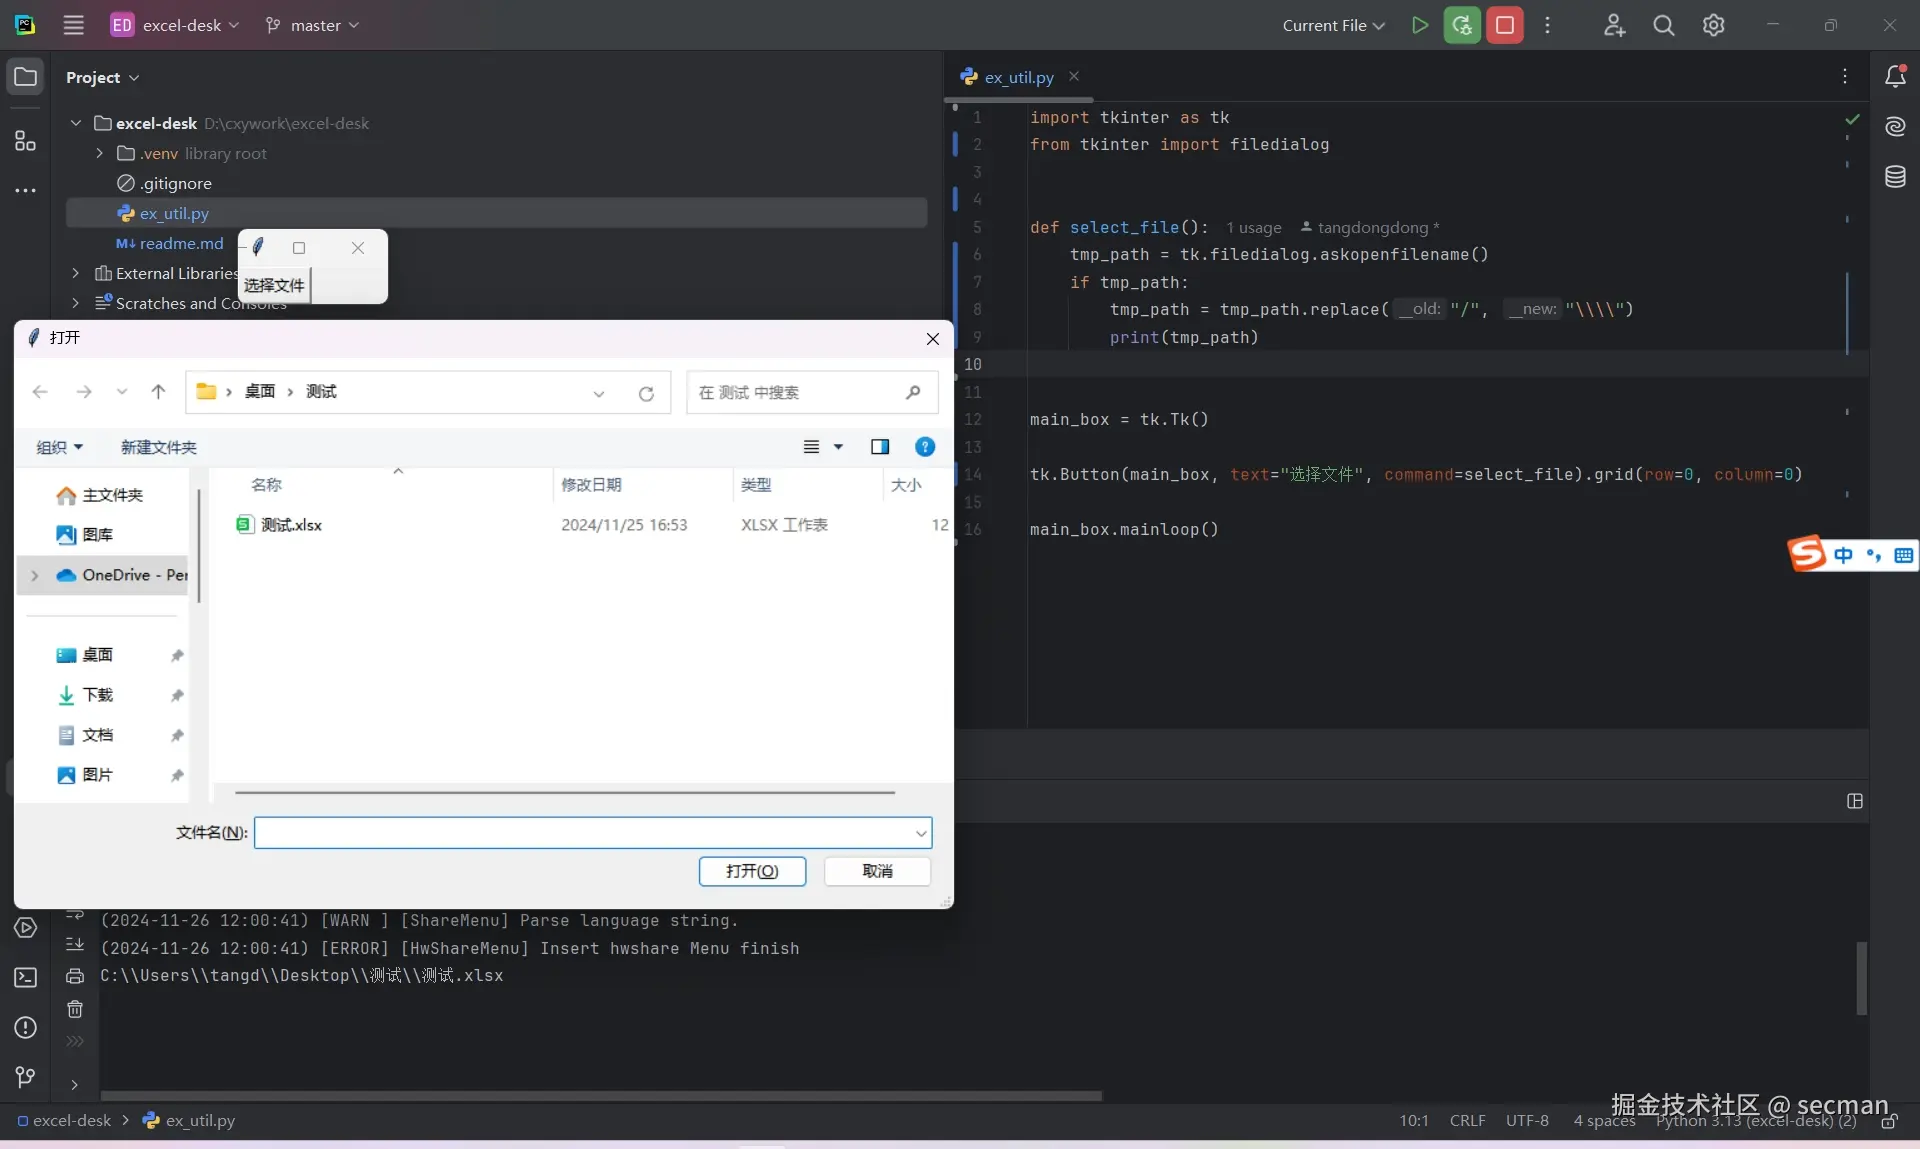
Task: Toggle the Project tool window folder icon
Action: coord(25,77)
